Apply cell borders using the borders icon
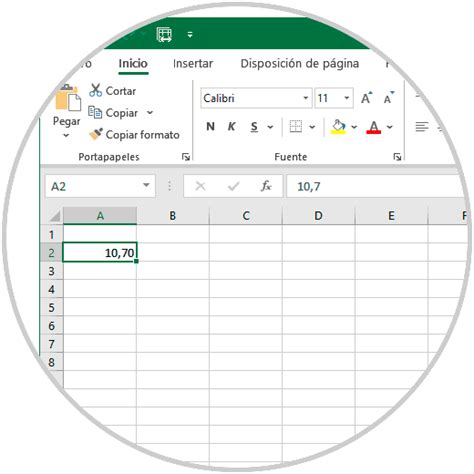 (x=296, y=127)
